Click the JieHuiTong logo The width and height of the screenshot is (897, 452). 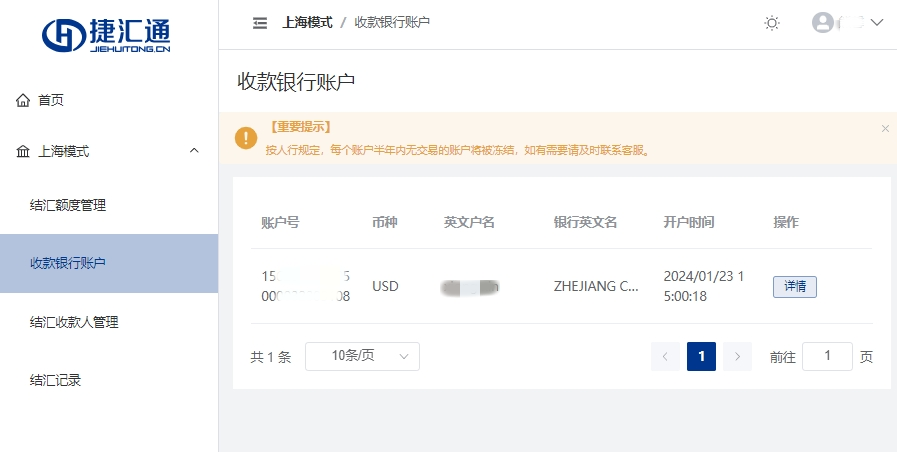click(106, 35)
